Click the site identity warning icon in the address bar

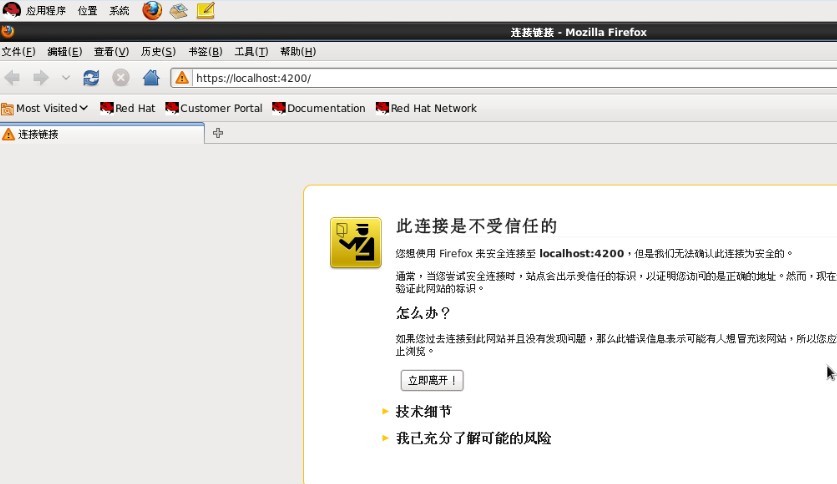pyautogui.click(x=181, y=78)
